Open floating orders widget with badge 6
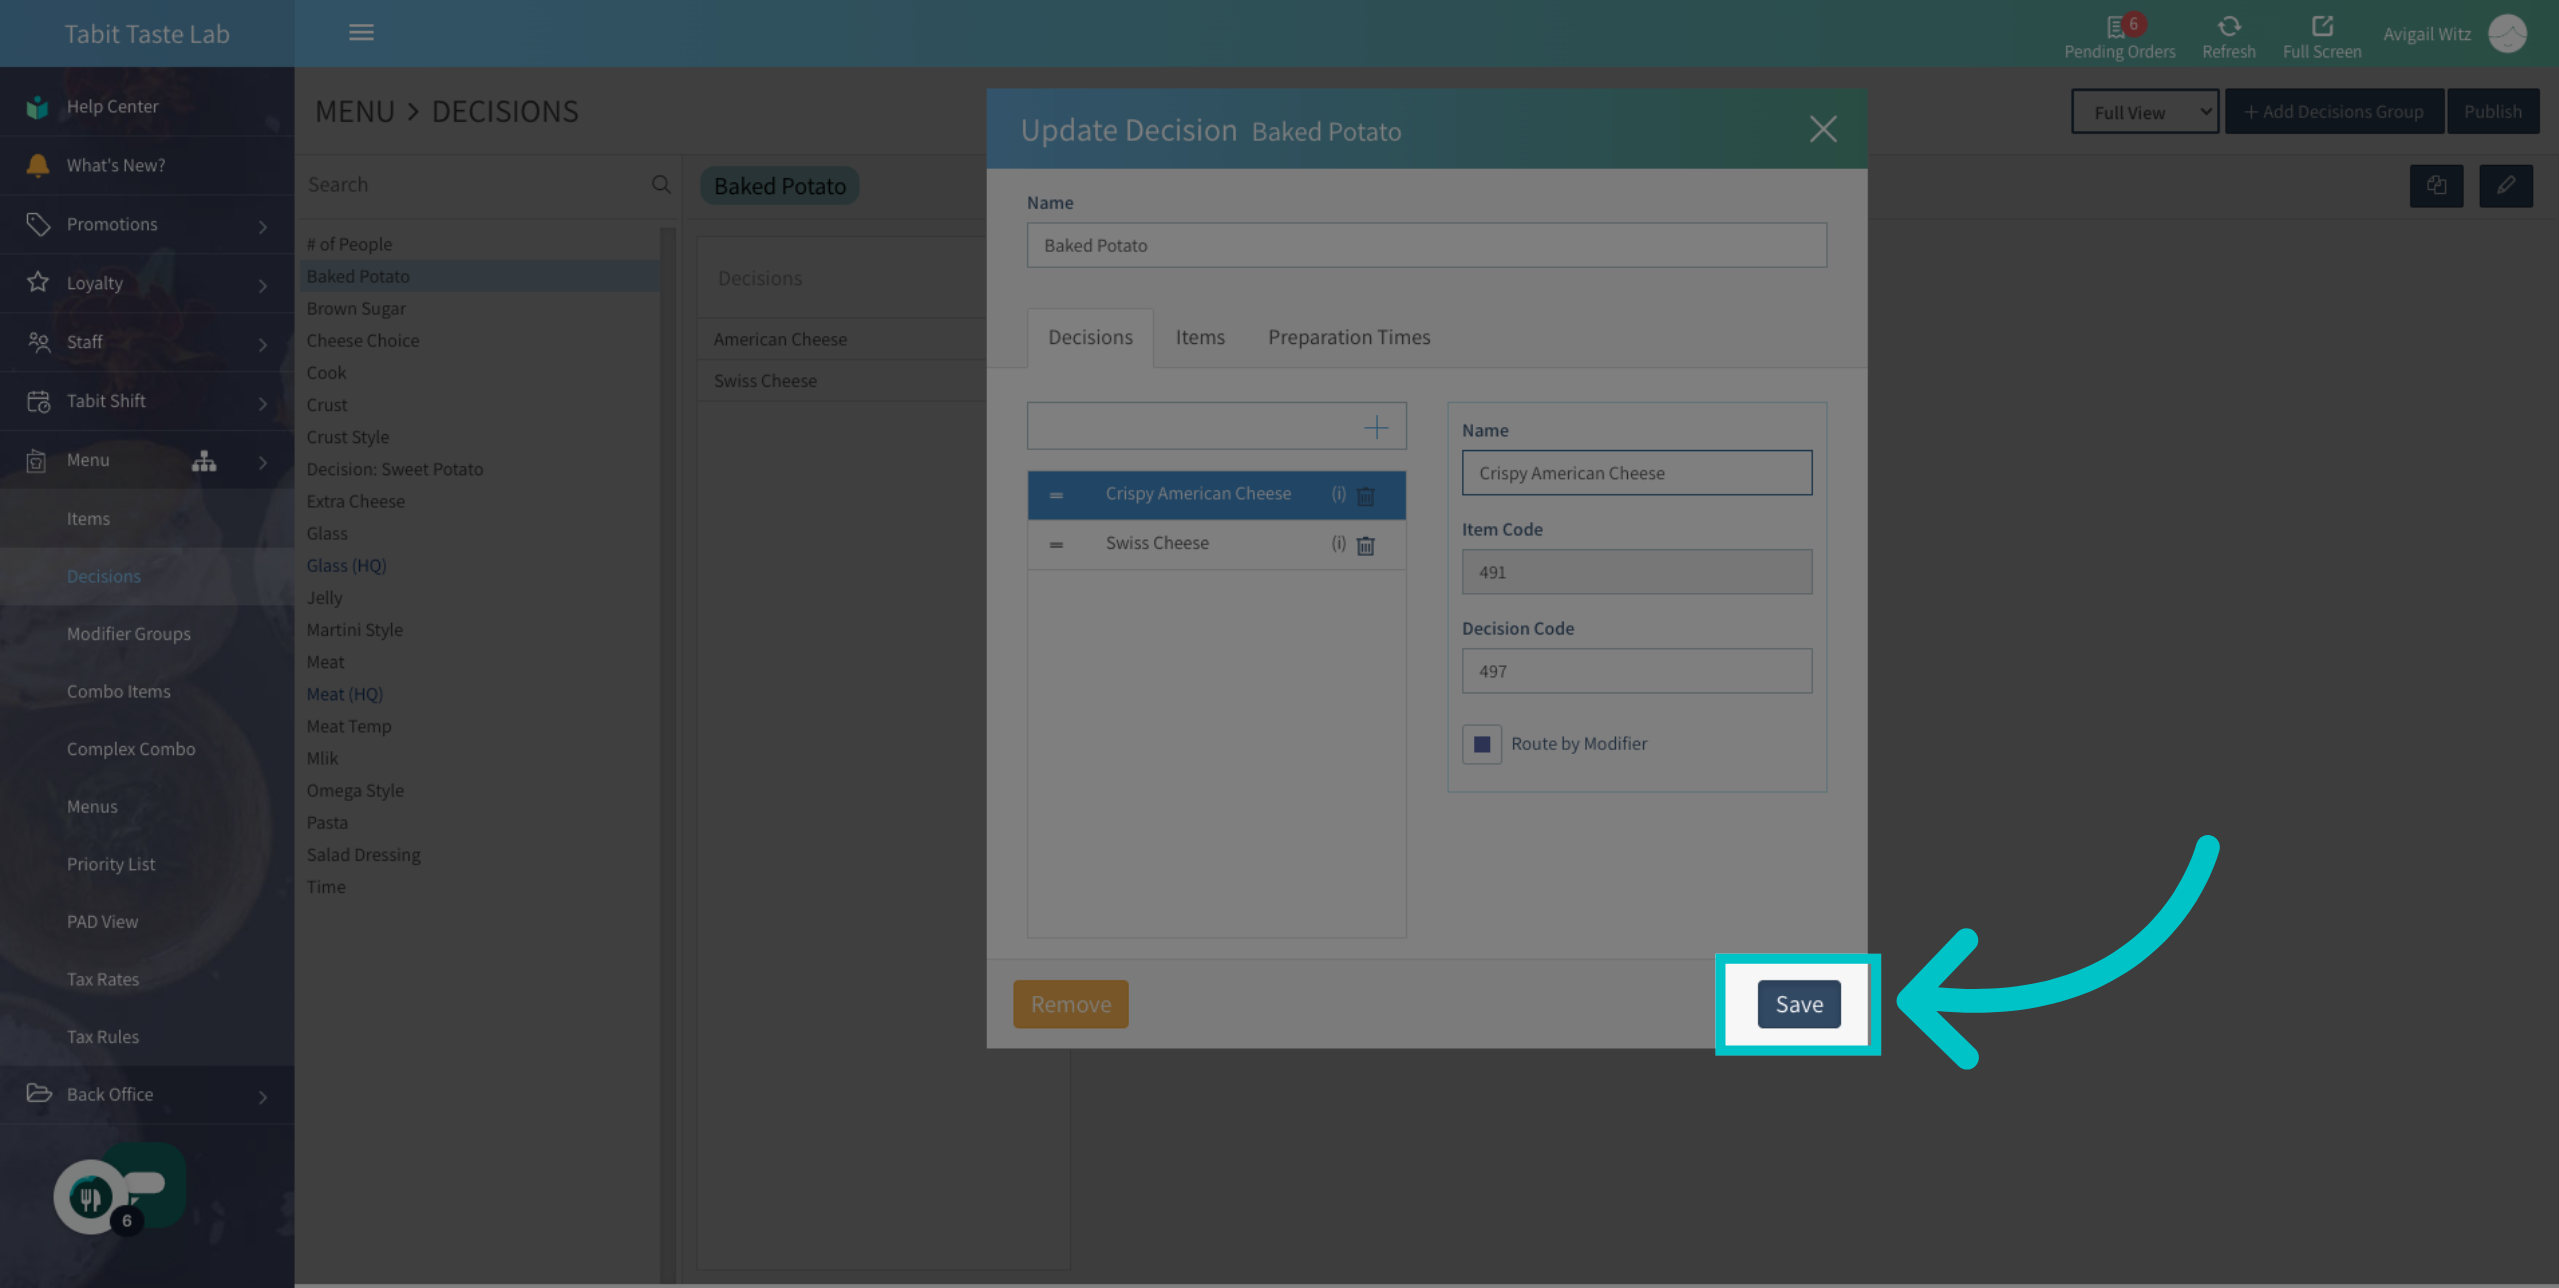The image size is (2559, 1288). tap(119, 1190)
